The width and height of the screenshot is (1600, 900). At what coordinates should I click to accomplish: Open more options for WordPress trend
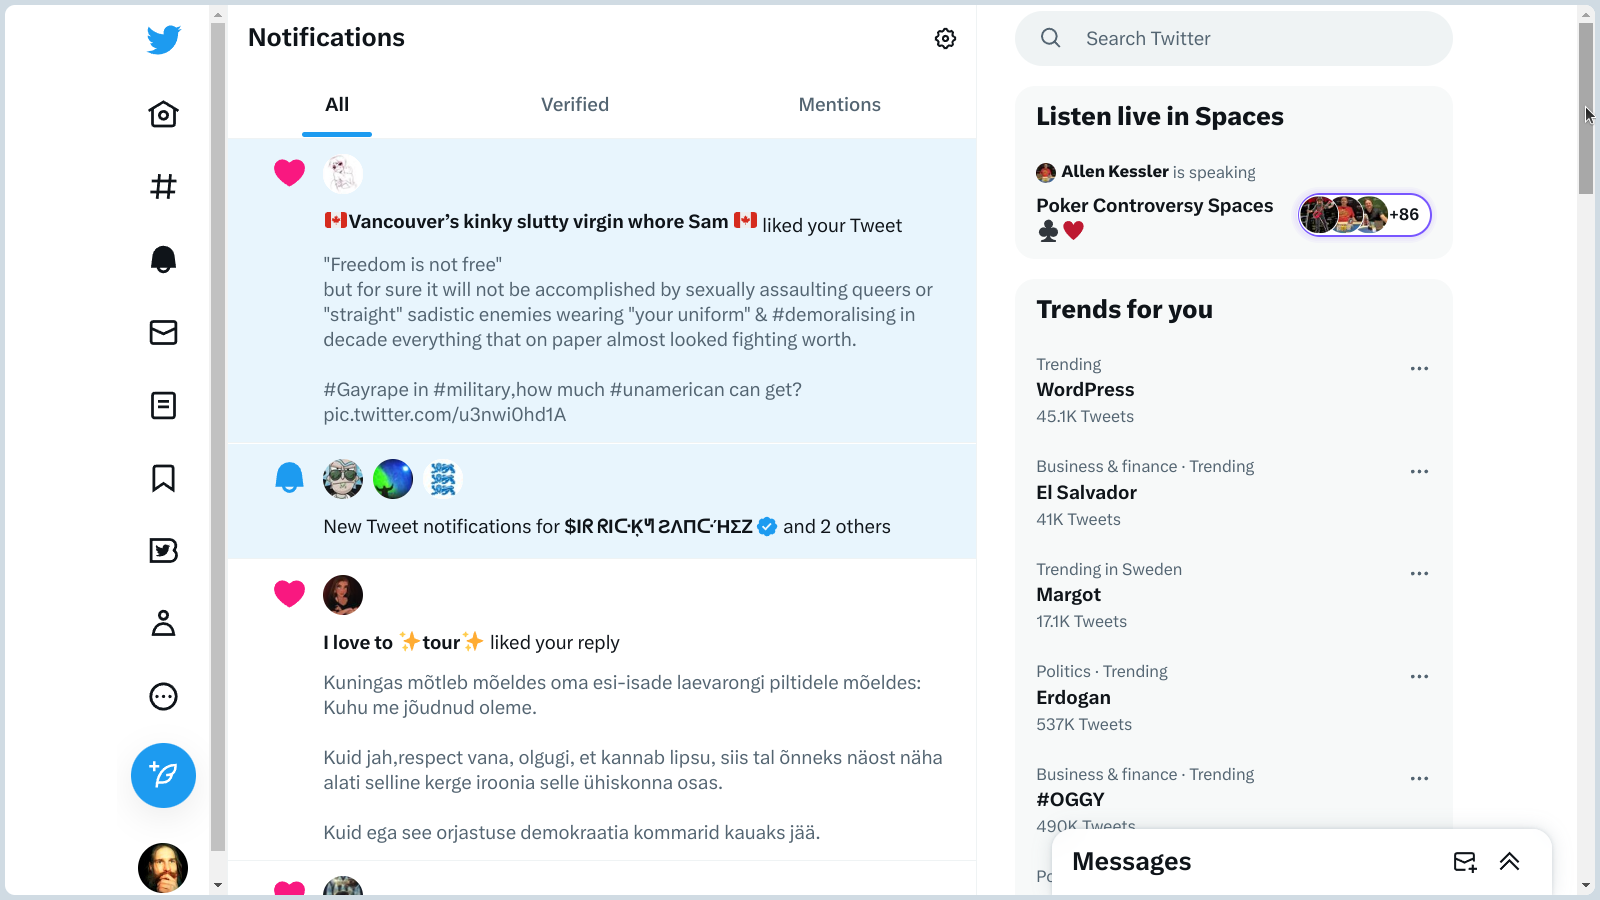(x=1419, y=369)
